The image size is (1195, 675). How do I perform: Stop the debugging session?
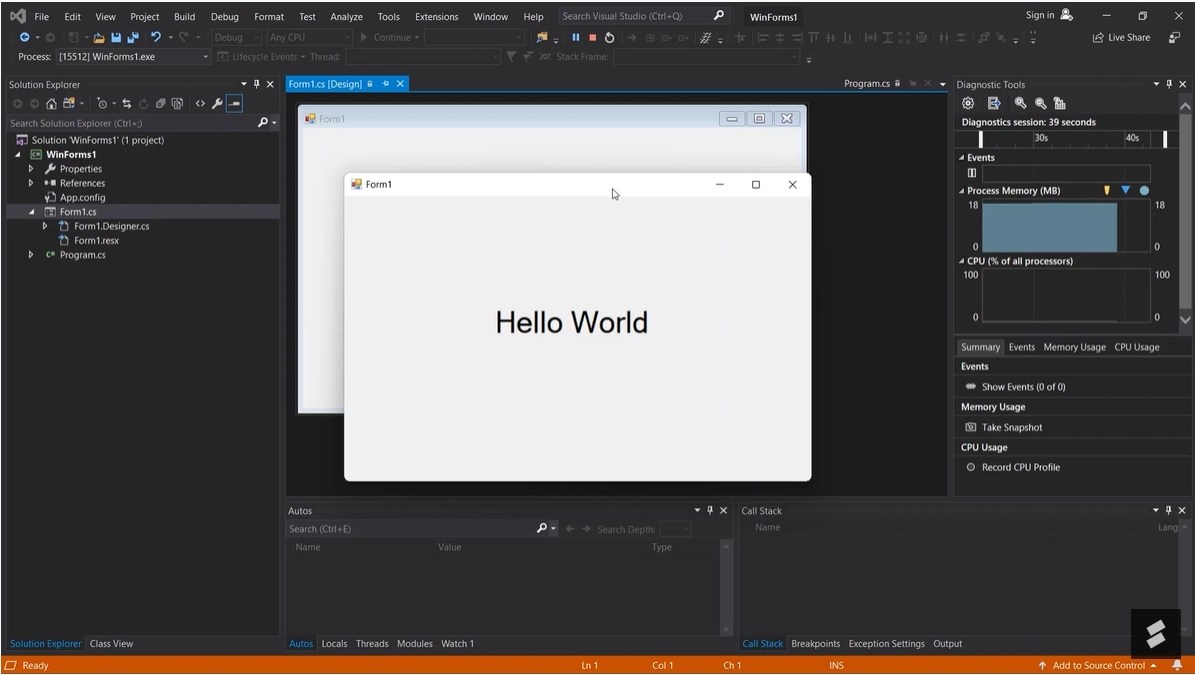594,37
